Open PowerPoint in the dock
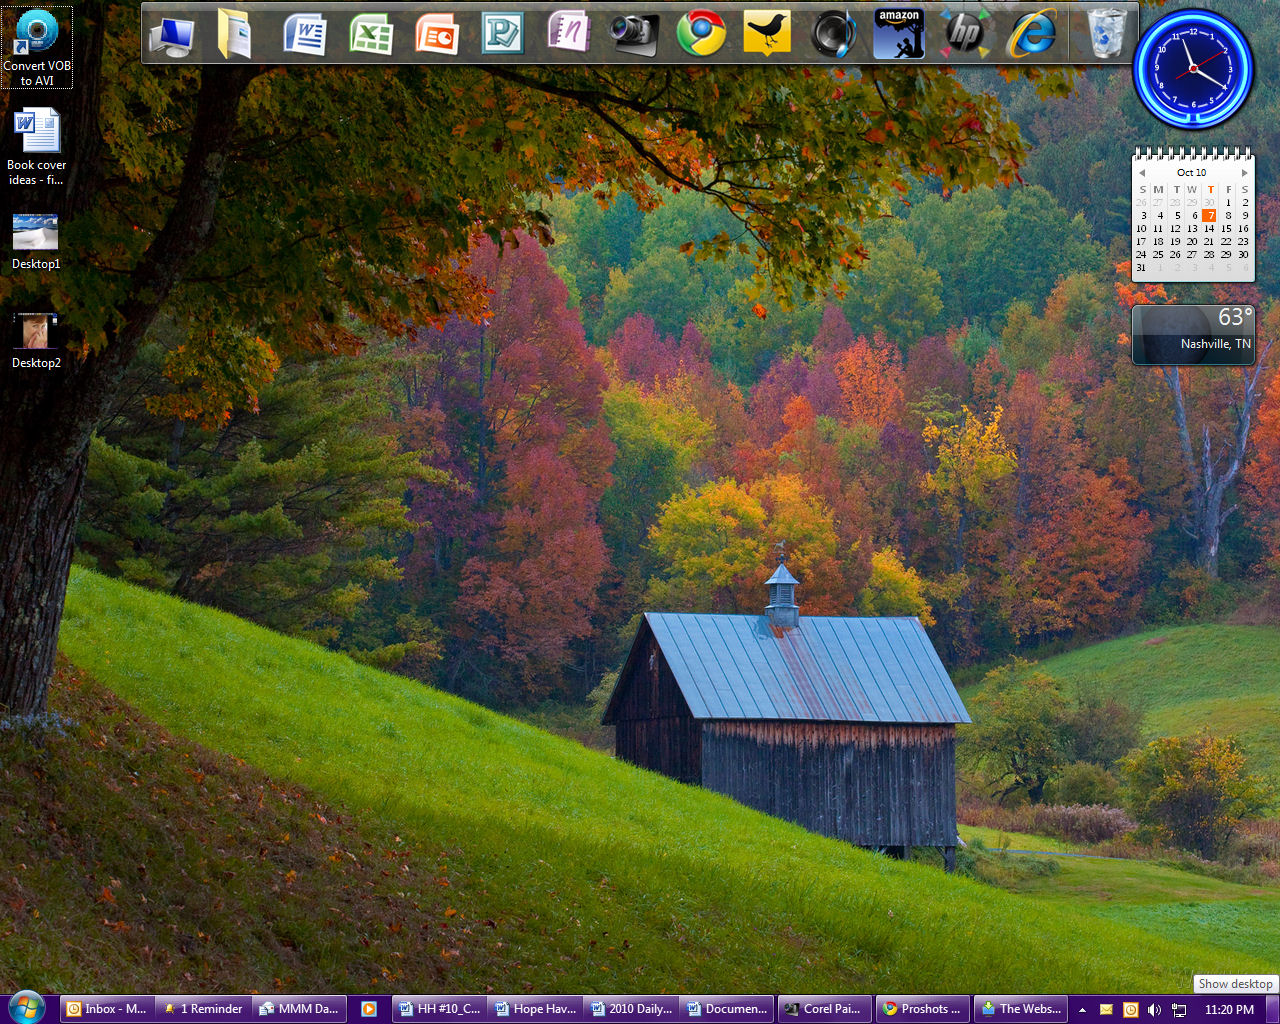Viewport: 1280px width, 1024px height. [437, 34]
